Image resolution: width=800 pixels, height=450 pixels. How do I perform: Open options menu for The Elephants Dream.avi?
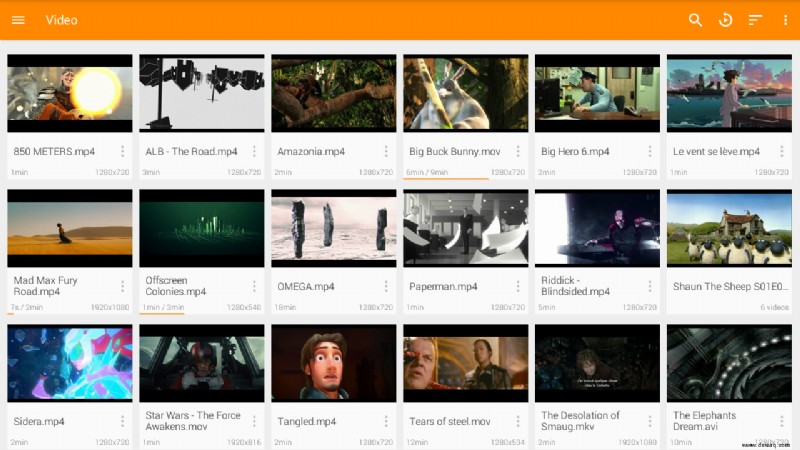point(782,421)
